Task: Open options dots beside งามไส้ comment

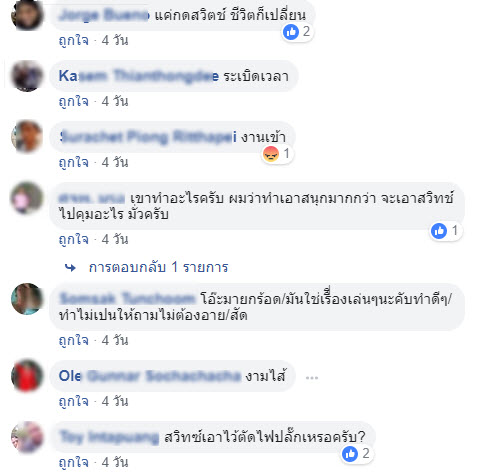Action: pos(312,378)
